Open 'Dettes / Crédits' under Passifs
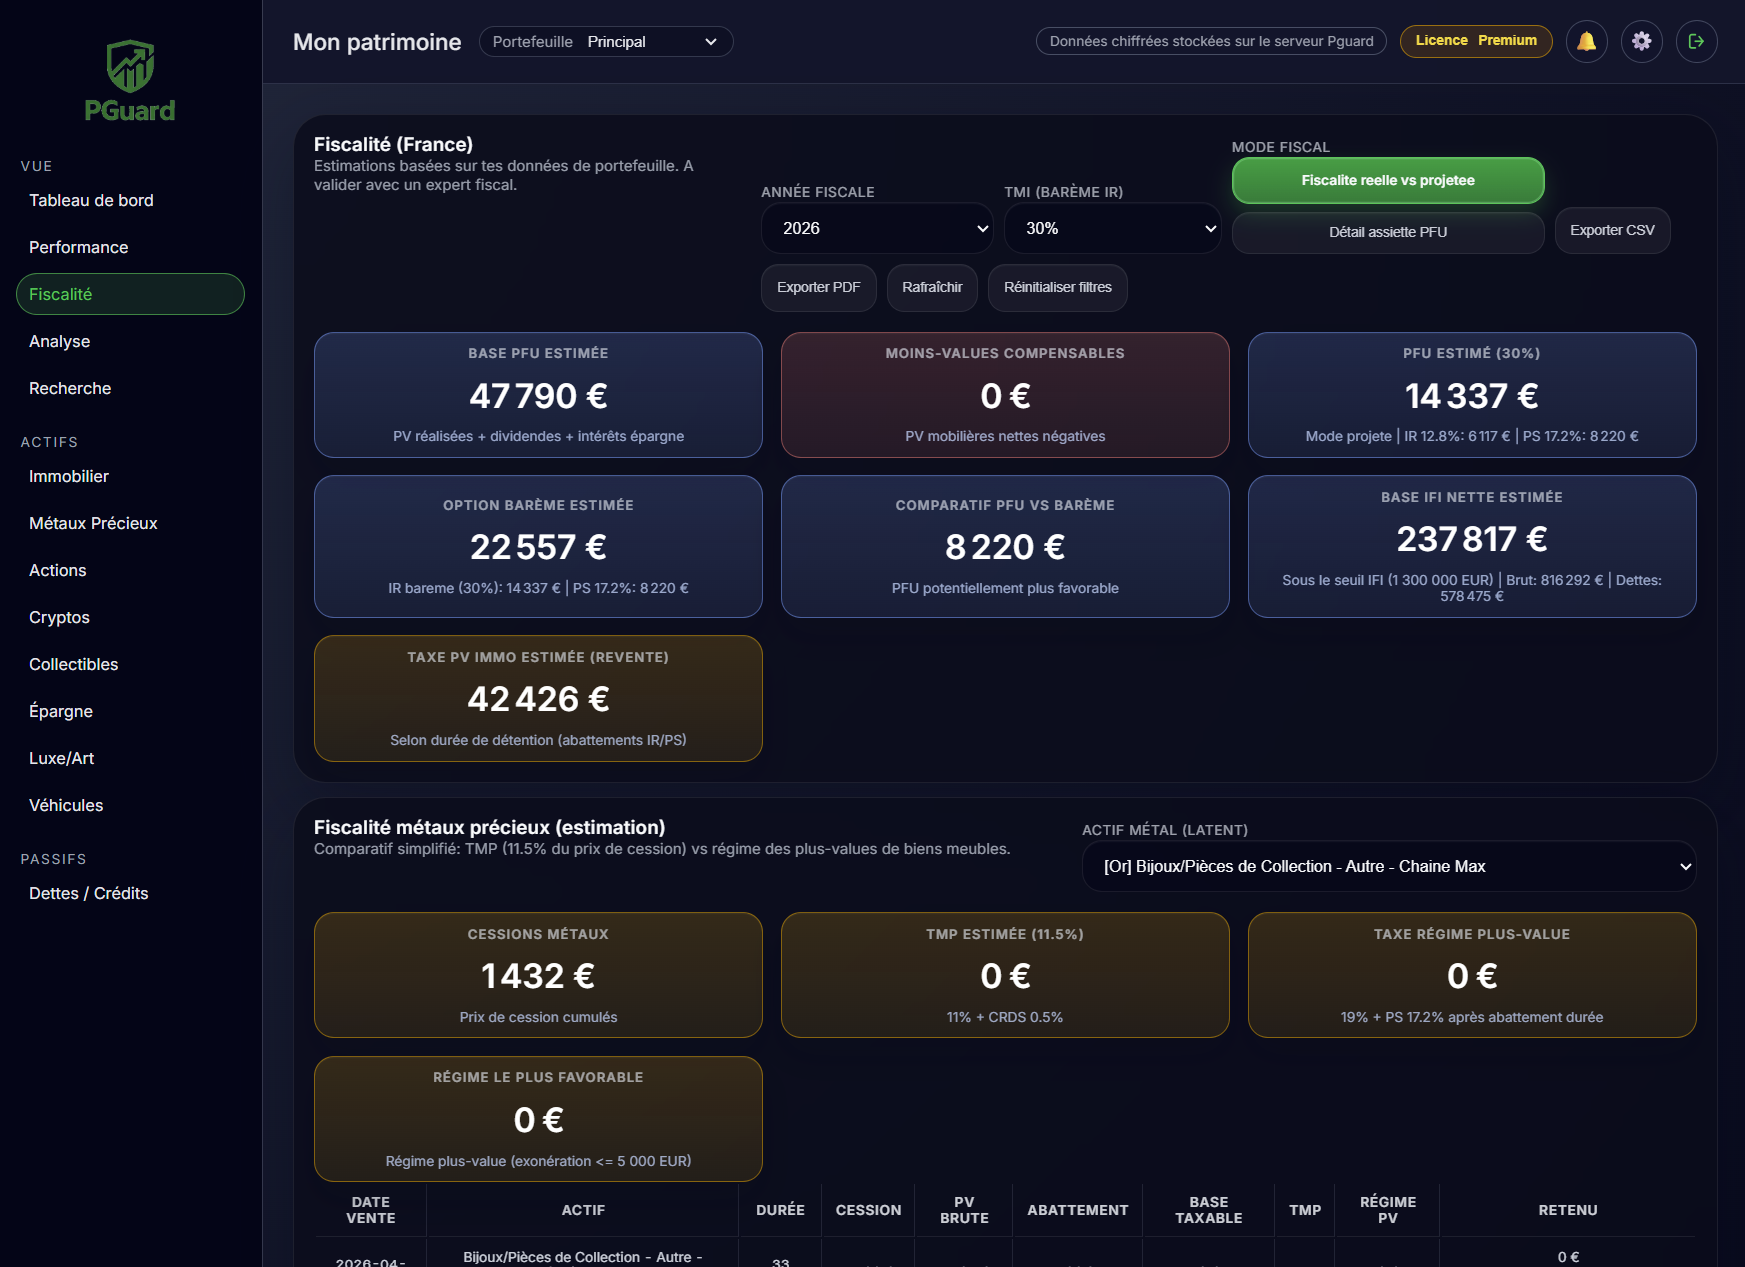 click(x=88, y=893)
